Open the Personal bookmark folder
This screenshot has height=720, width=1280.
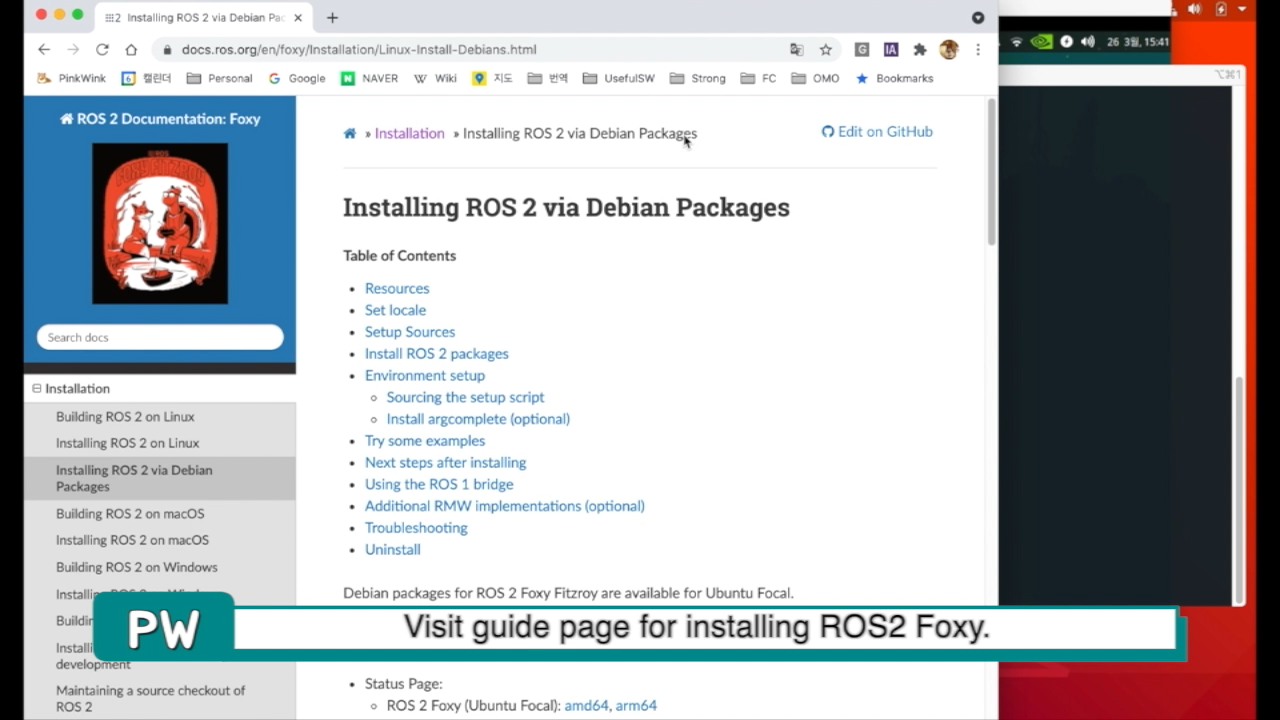click(x=219, y=78)
